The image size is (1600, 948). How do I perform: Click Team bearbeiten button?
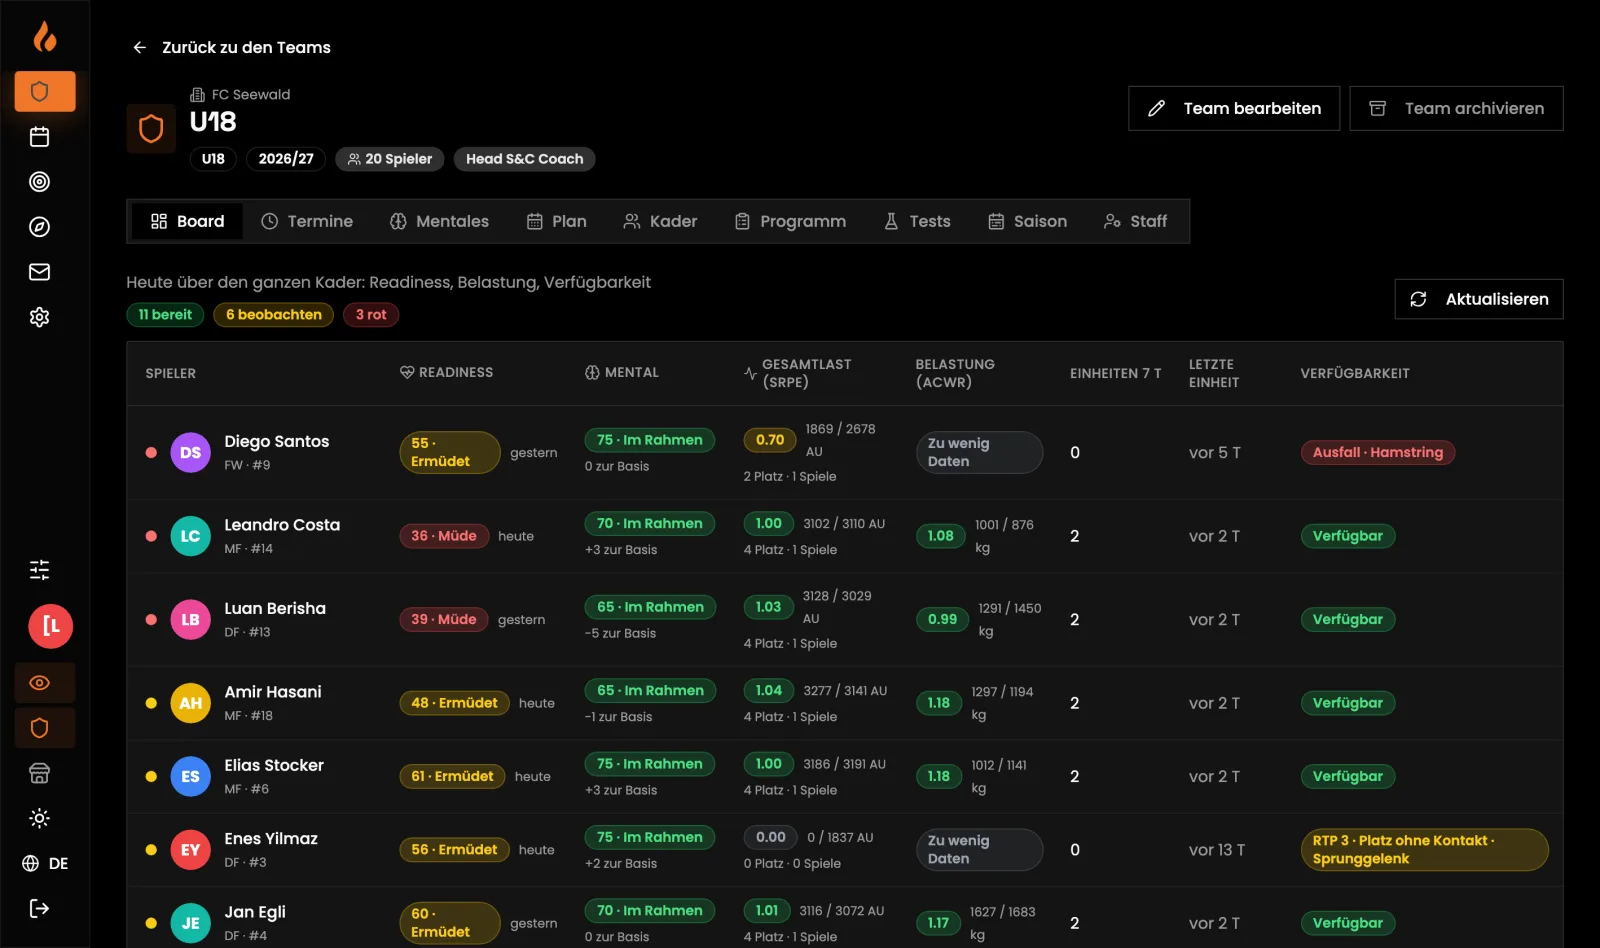click(x=1234, y=108)
